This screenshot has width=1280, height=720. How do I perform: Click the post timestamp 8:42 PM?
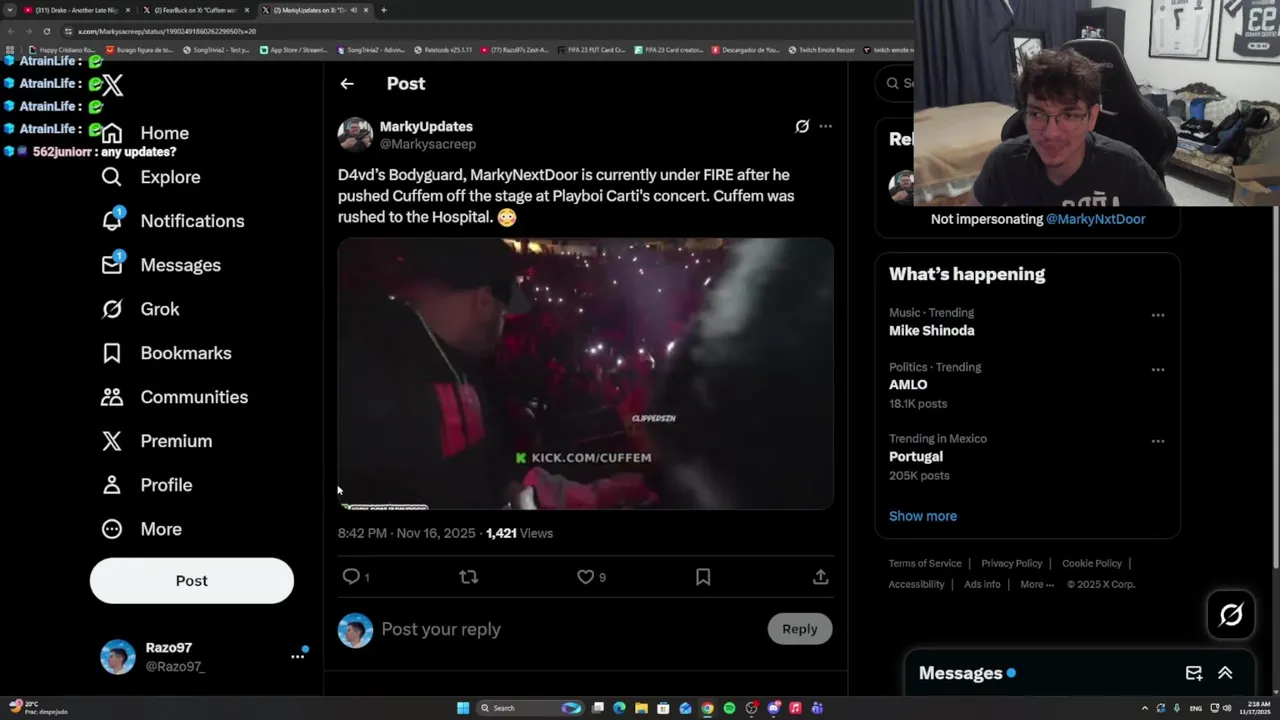click(x=407, y=533)
